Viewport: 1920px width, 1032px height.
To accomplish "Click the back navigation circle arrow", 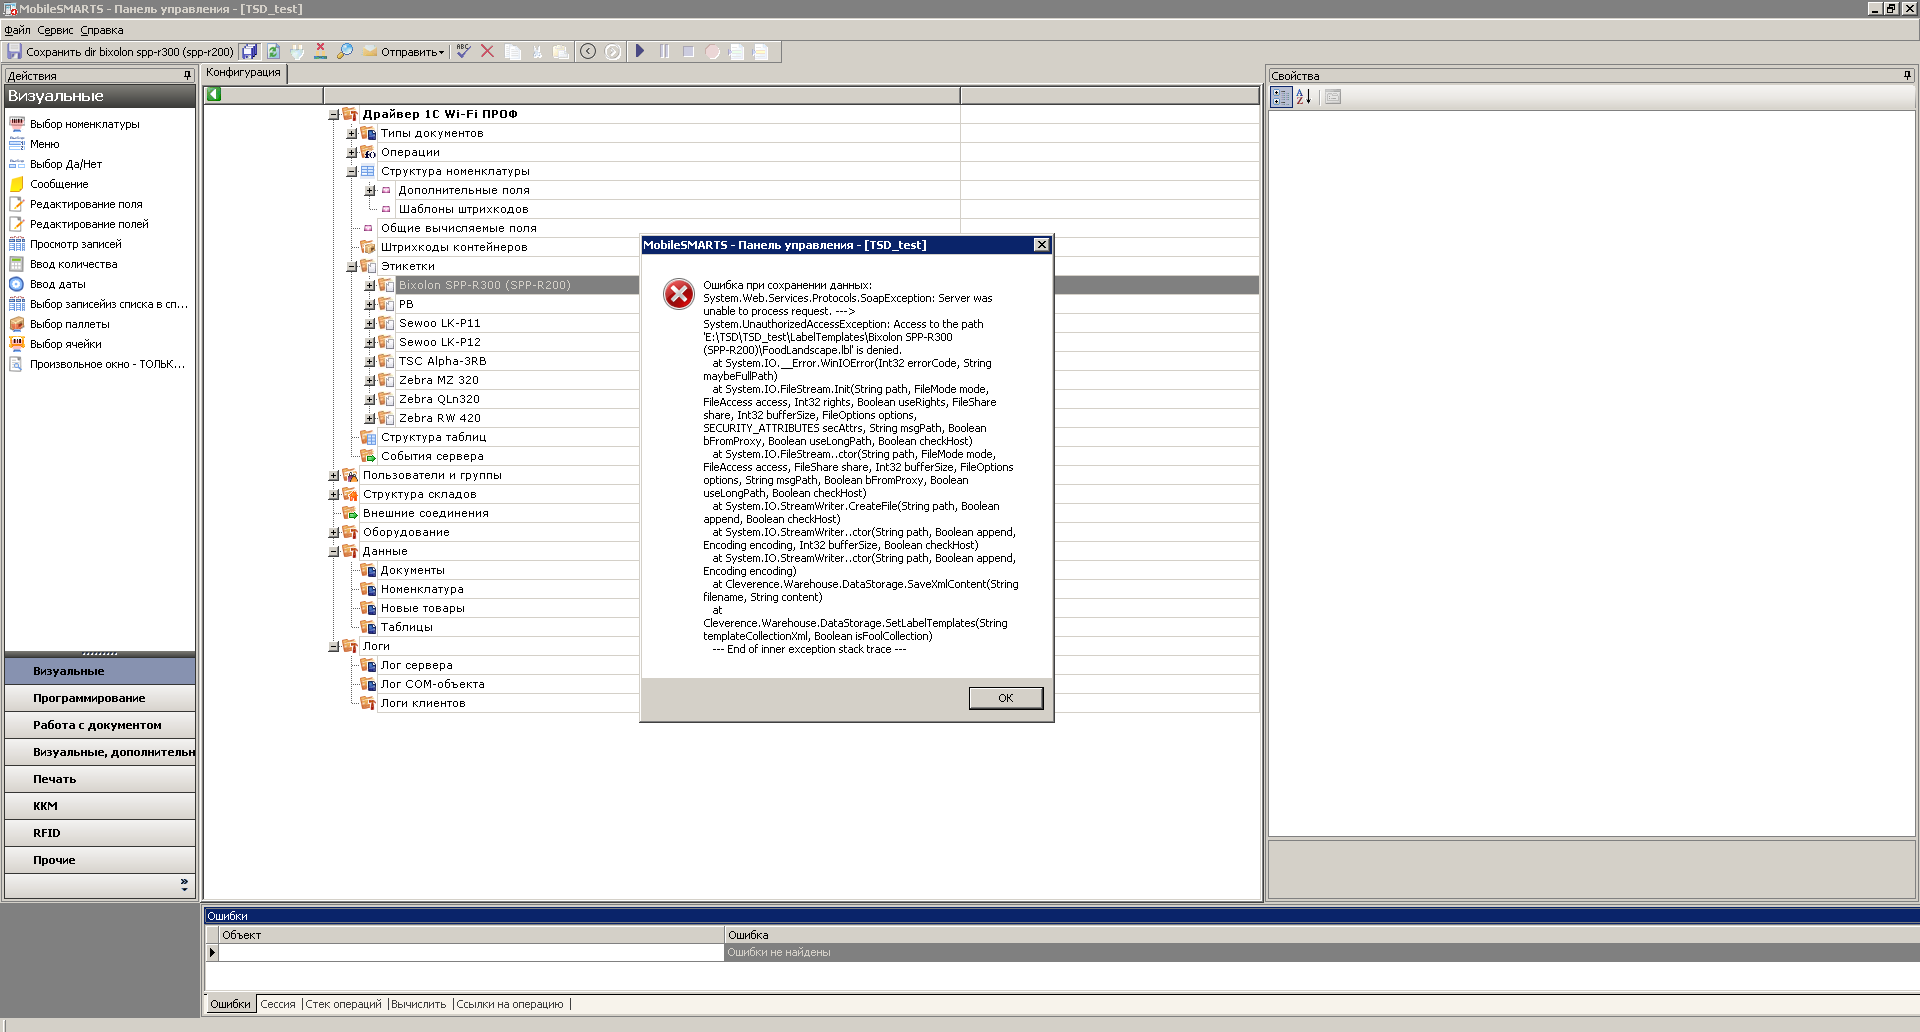I will 588,51.
